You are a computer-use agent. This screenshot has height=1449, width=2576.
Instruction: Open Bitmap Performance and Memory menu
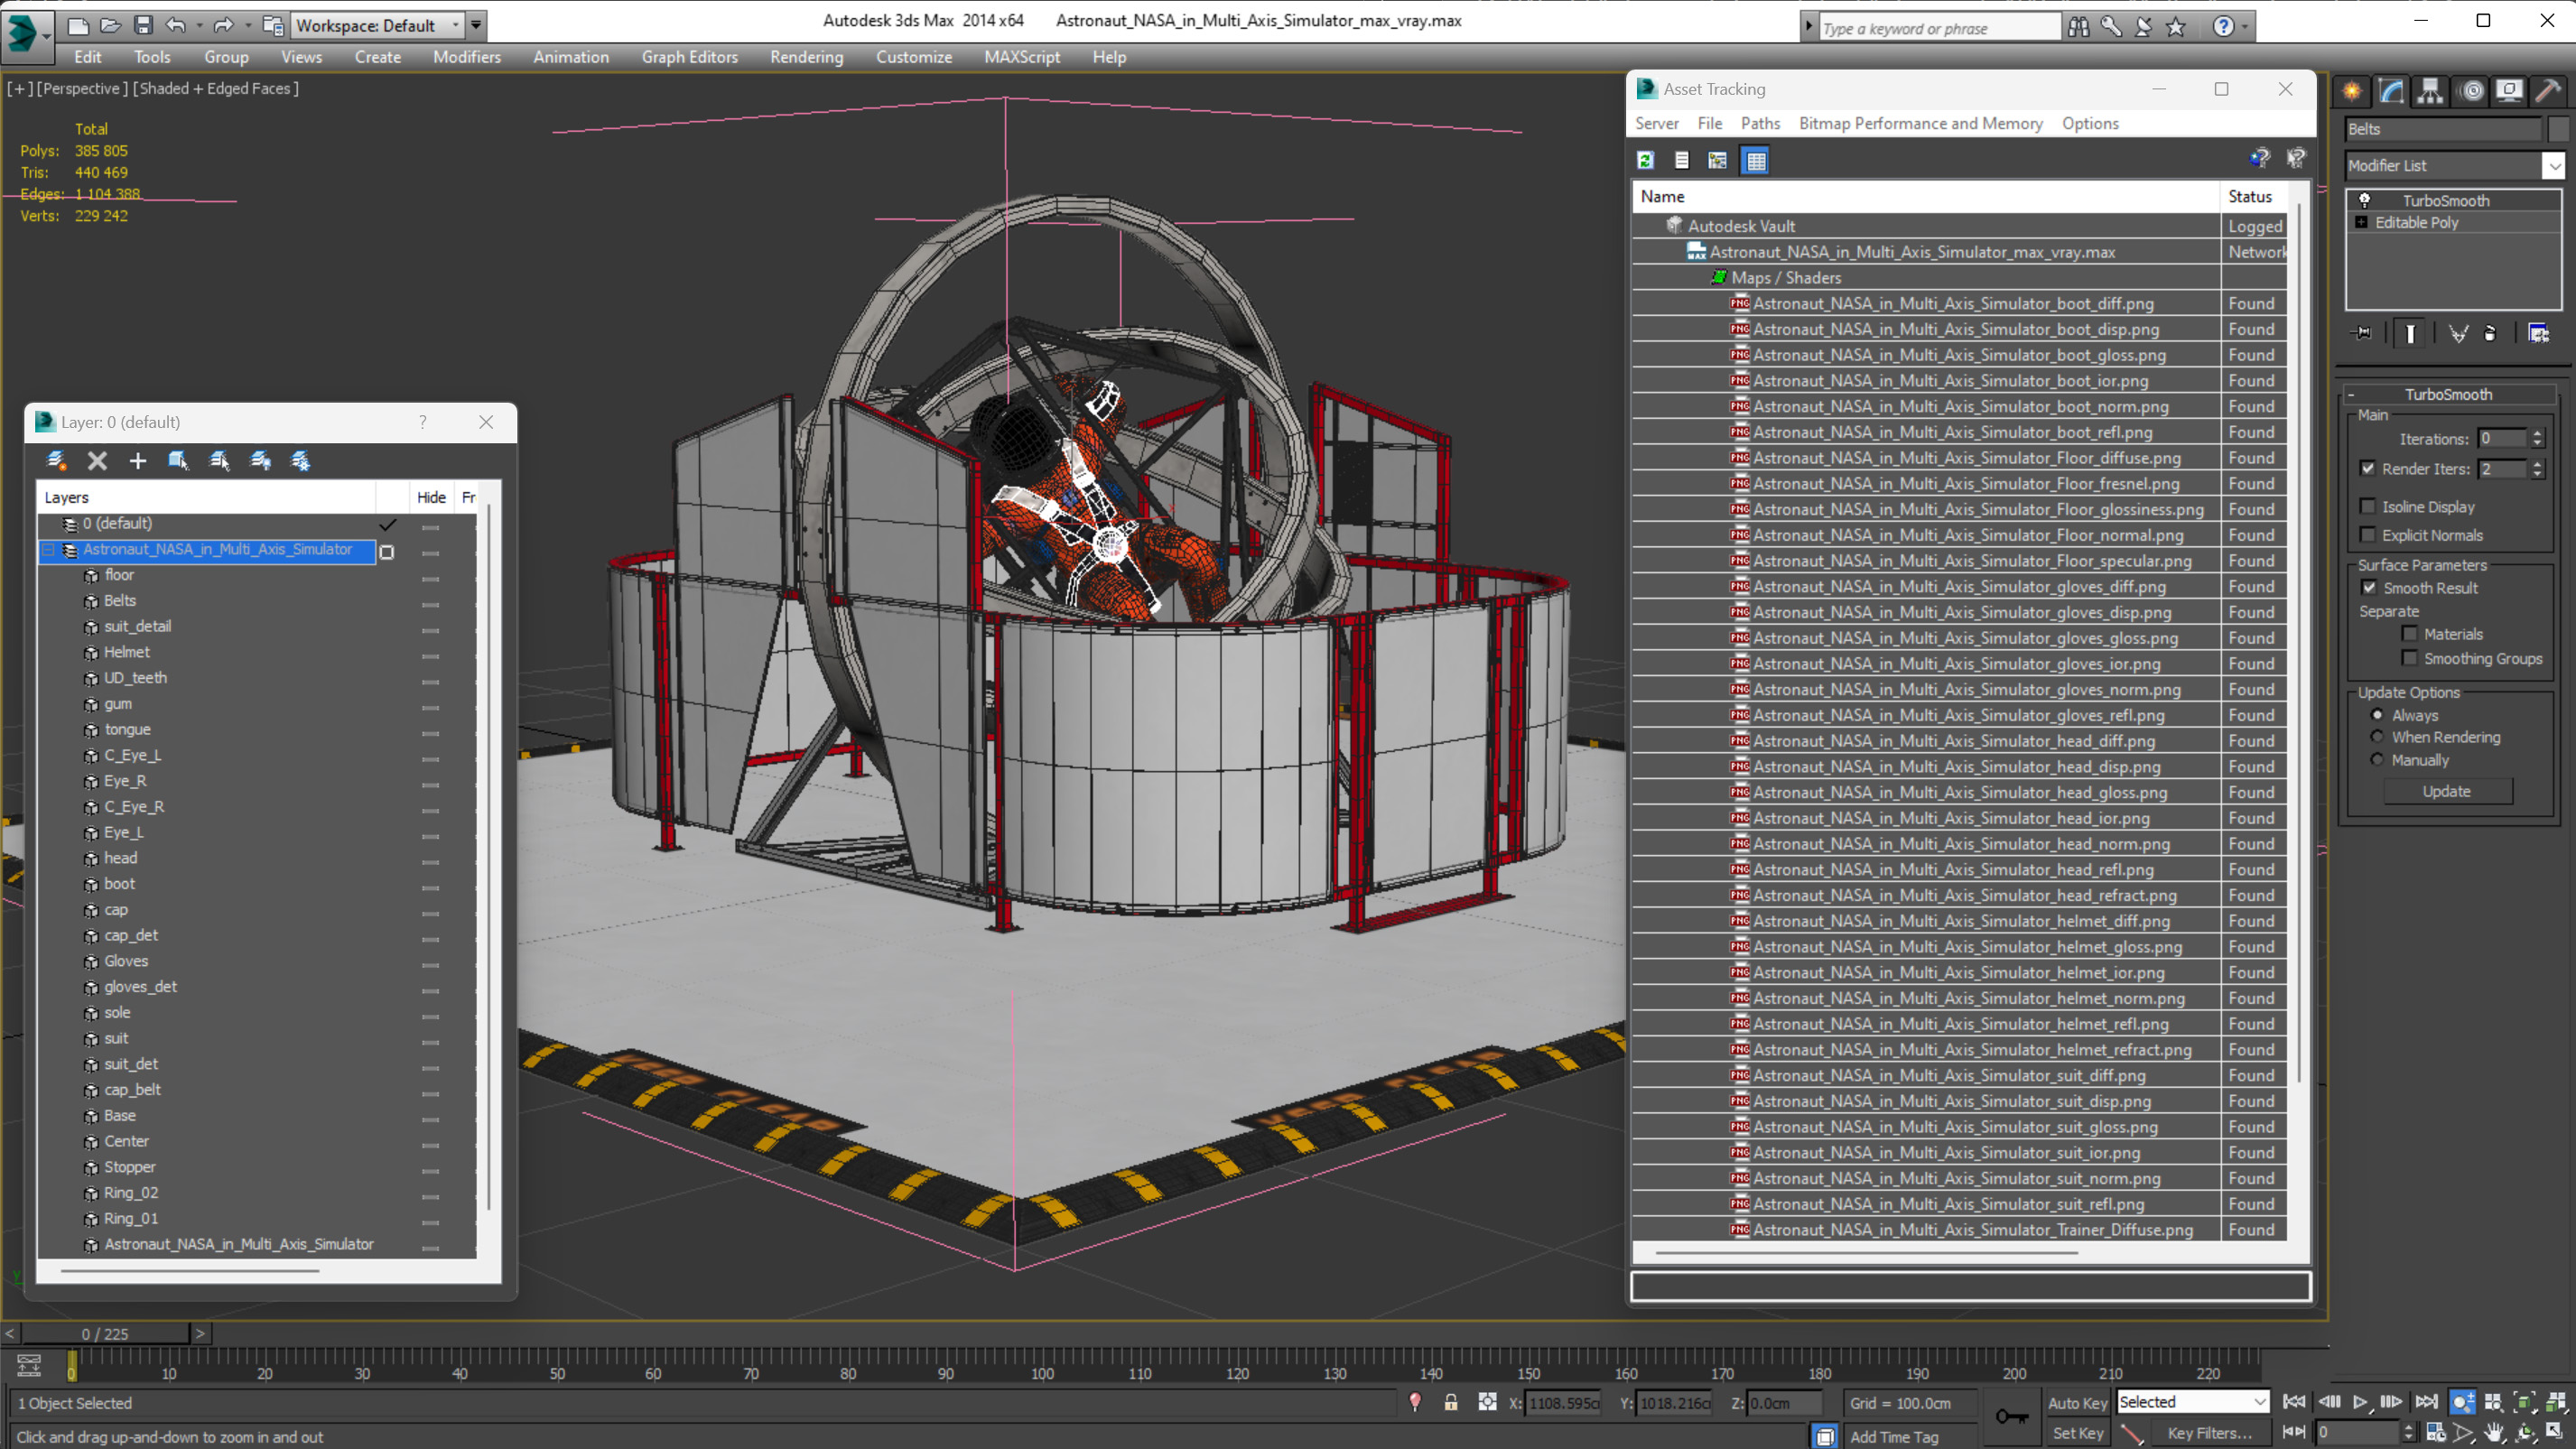(1920, 123)
